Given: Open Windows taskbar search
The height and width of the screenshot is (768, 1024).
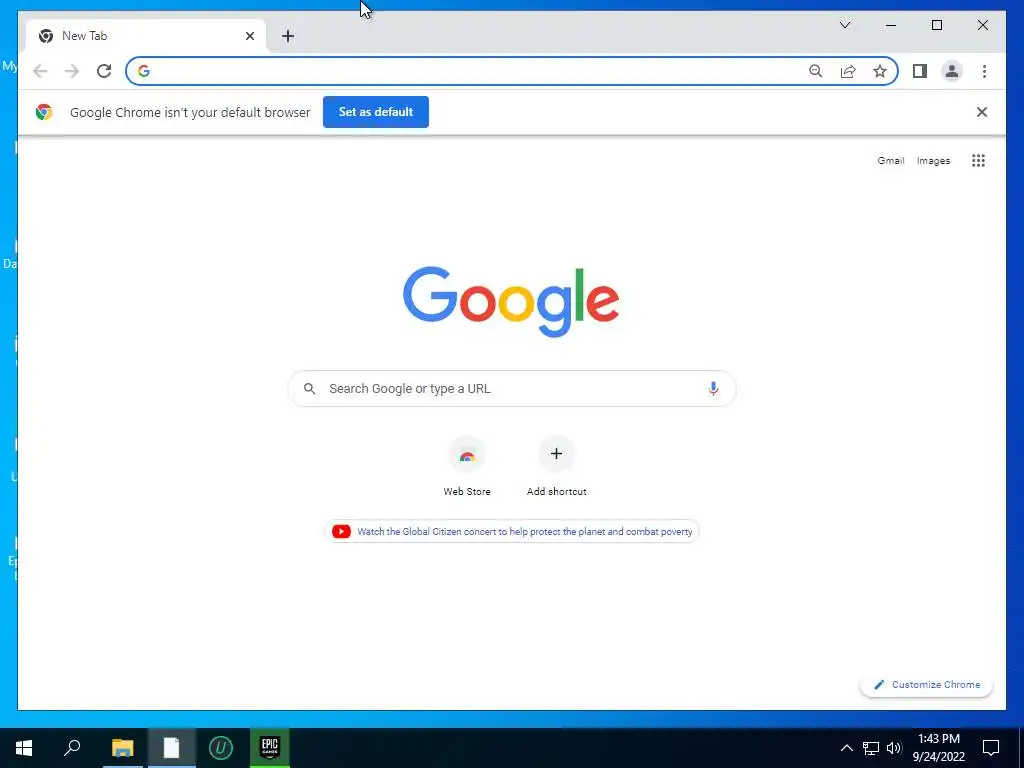Looking at the screenshot, I should [72, 748].
